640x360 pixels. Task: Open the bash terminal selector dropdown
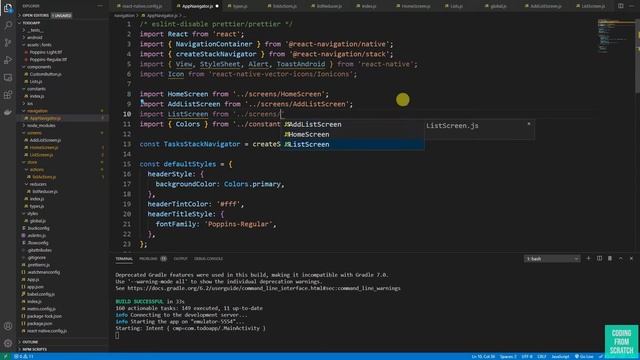(552, 259)
